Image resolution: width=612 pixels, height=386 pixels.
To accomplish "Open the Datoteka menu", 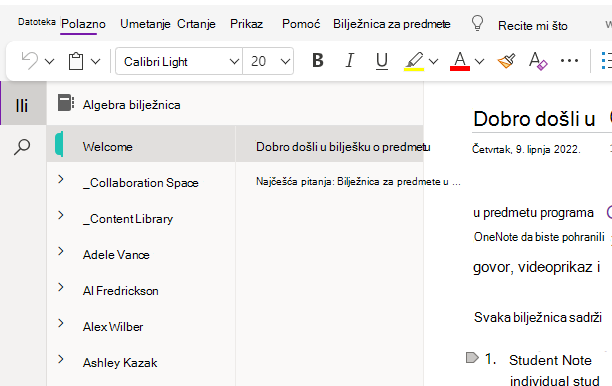I will (x=37, y=22).
